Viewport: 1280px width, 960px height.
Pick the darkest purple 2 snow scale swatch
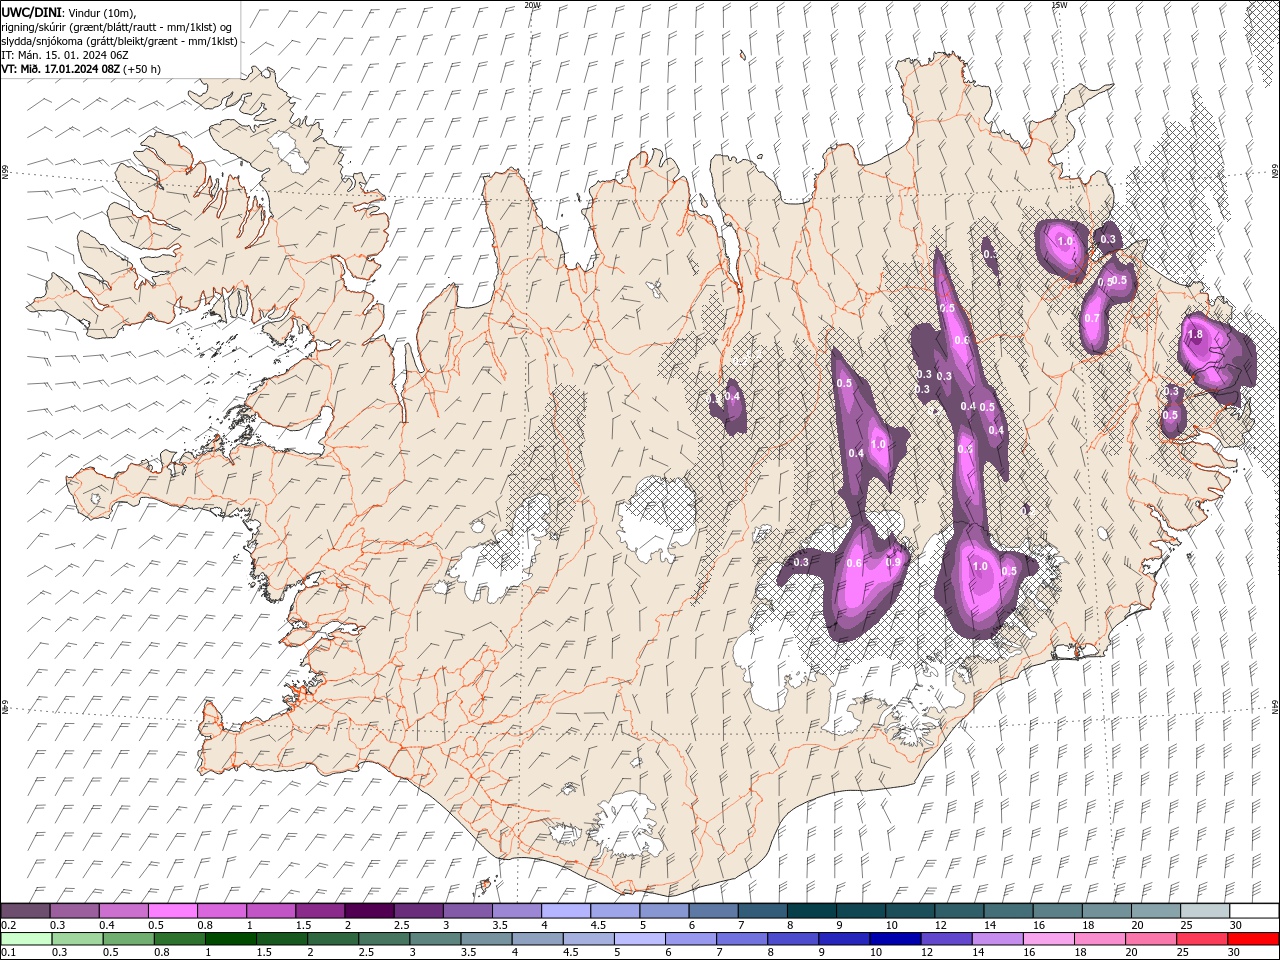click(368, 911)
